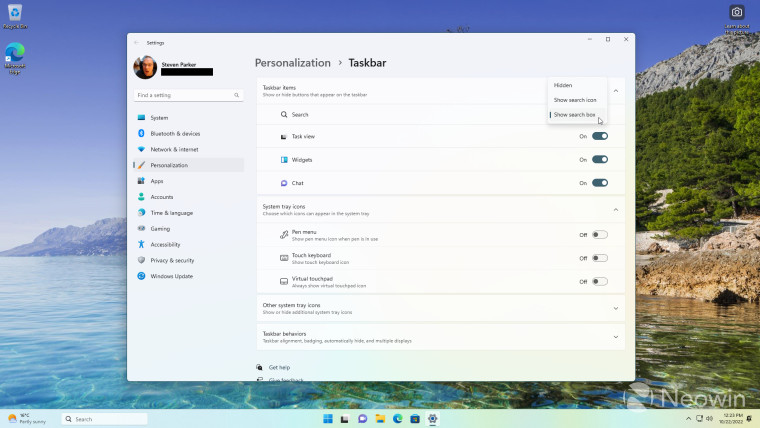Choose Show search box option
This screenshot has height=428, width=760.
577,115
